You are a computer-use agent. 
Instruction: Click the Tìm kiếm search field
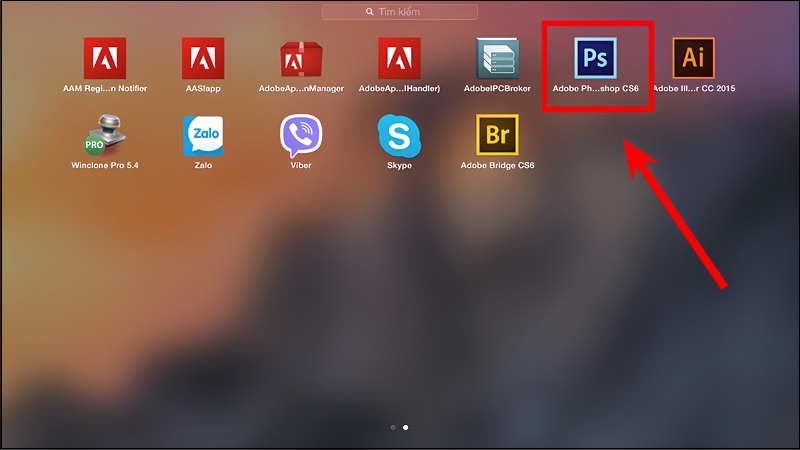pos(400,12)
